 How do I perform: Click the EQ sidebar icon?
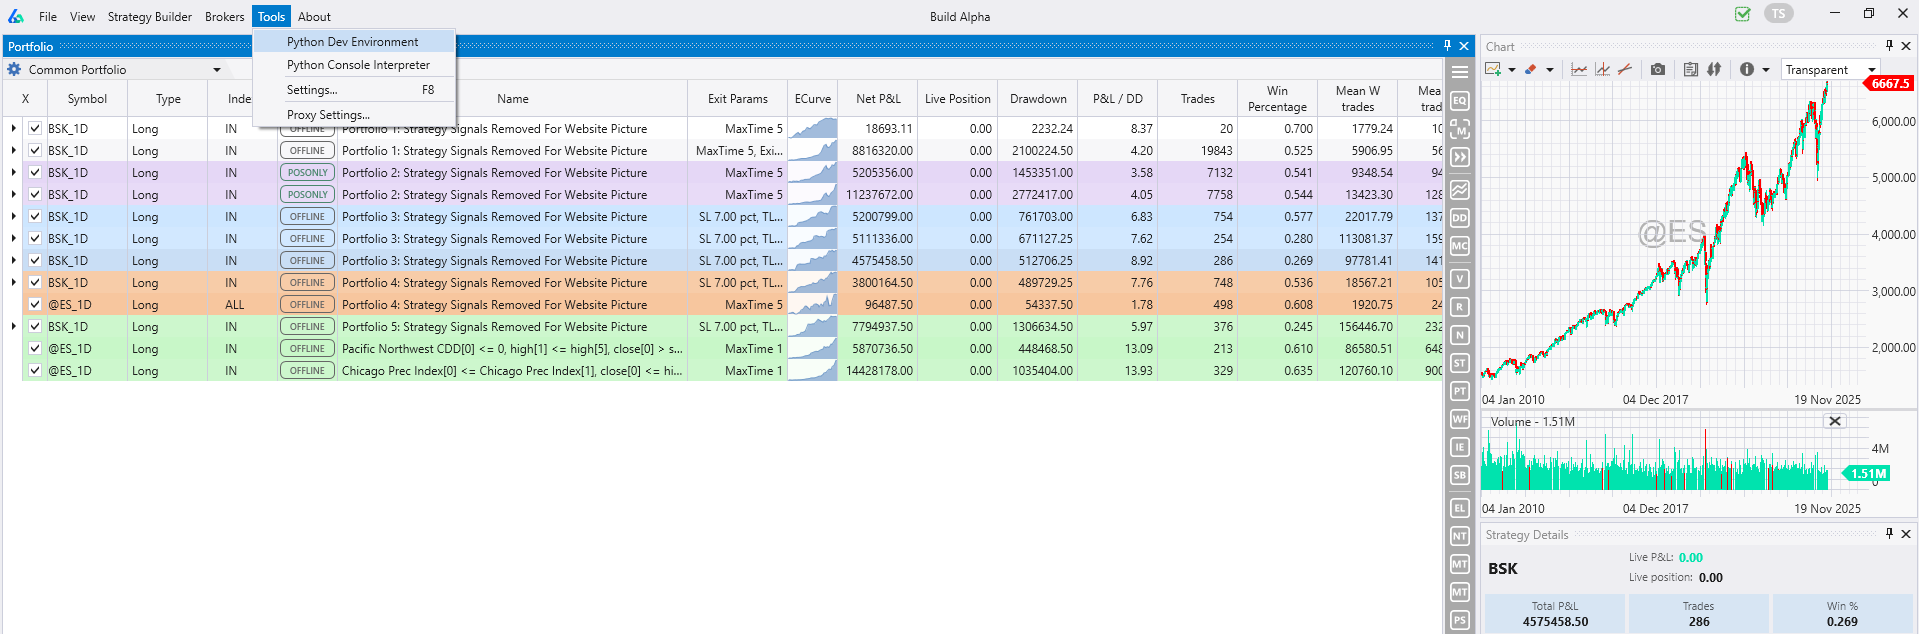[1460, 101]
